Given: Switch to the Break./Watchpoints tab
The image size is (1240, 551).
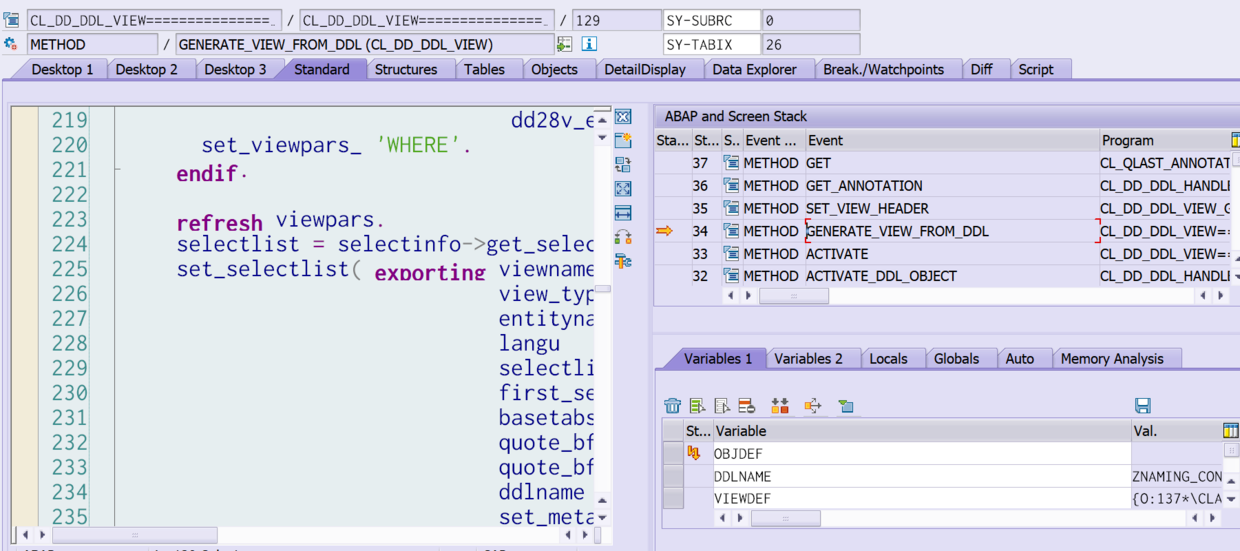Looking at the screenshot, I should pos(883,69).
